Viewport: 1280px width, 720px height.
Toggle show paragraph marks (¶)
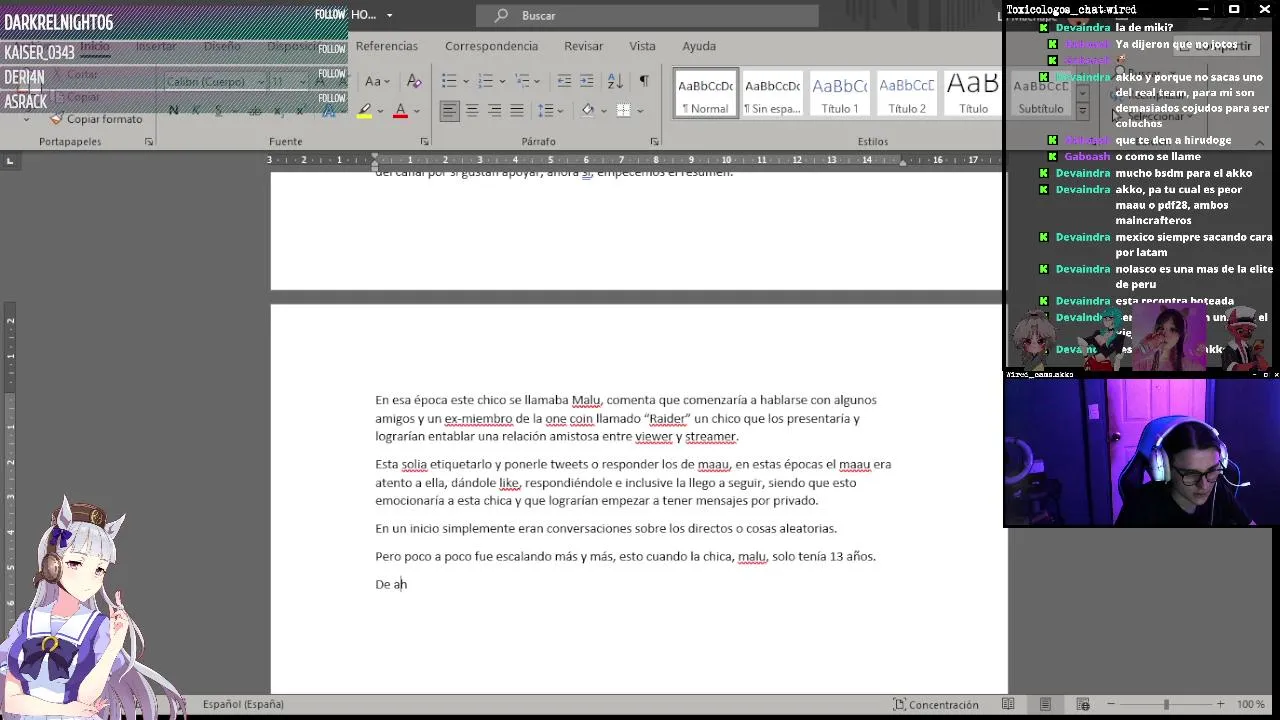coord(643,81)
